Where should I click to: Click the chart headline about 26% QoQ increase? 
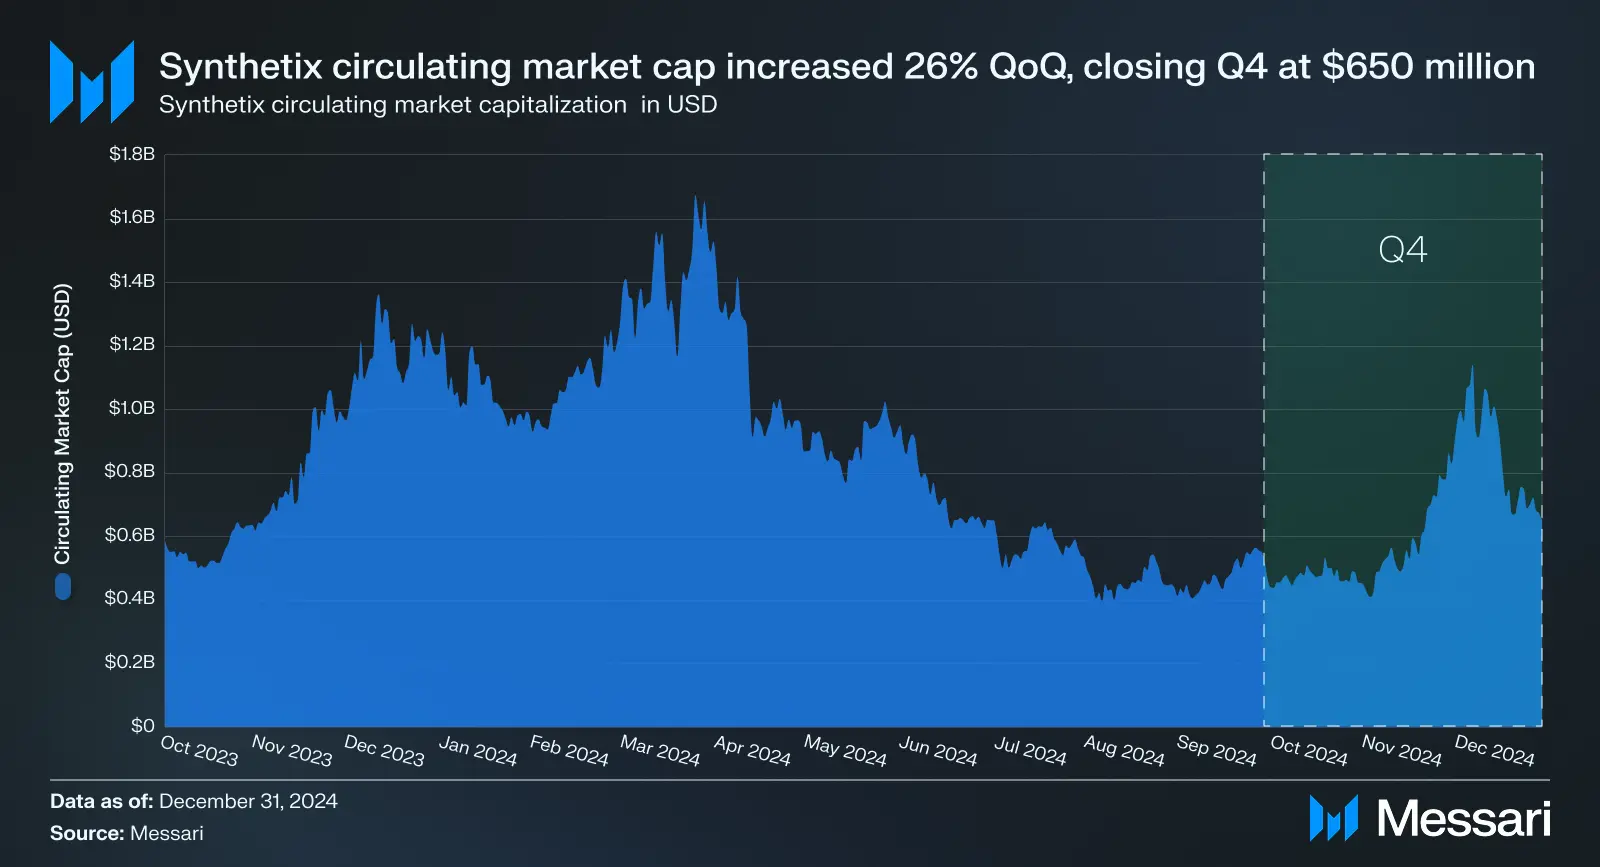846,67
